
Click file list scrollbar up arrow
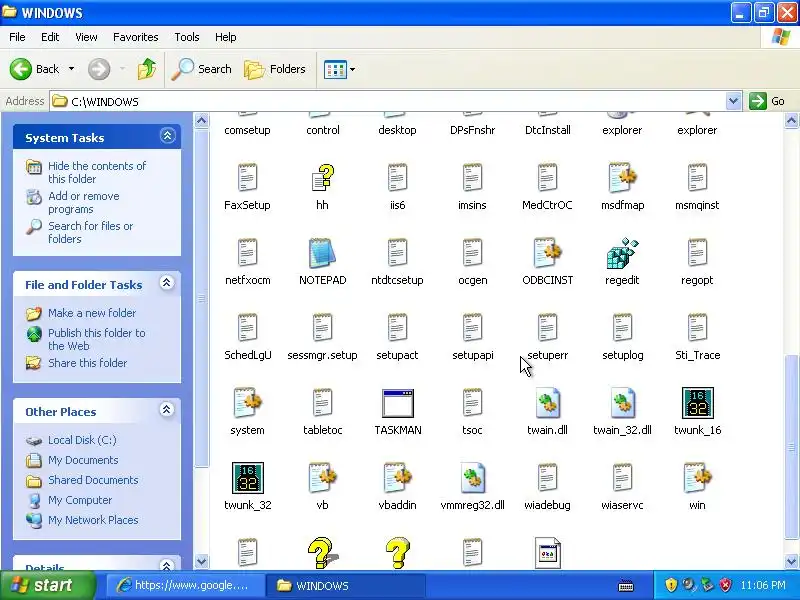click(x=791, y=121)
